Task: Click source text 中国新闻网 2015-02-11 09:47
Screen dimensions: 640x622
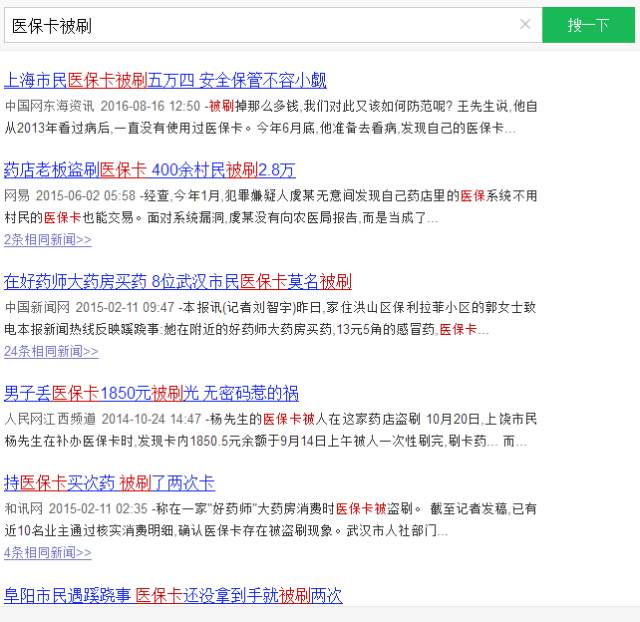Action: (89, 307)
